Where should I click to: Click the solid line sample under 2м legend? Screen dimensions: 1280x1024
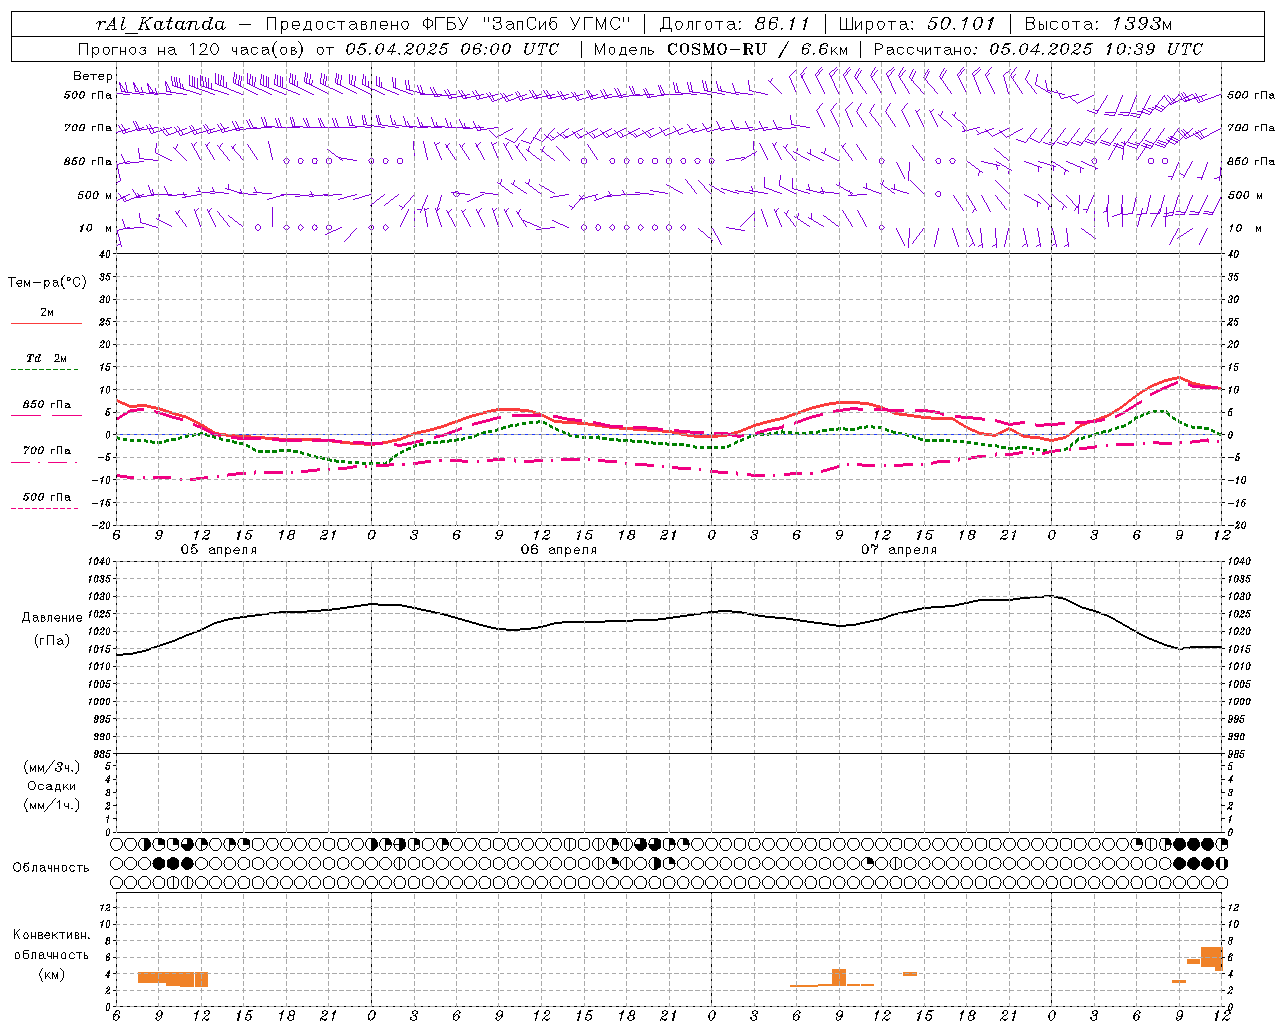[46, 324]
